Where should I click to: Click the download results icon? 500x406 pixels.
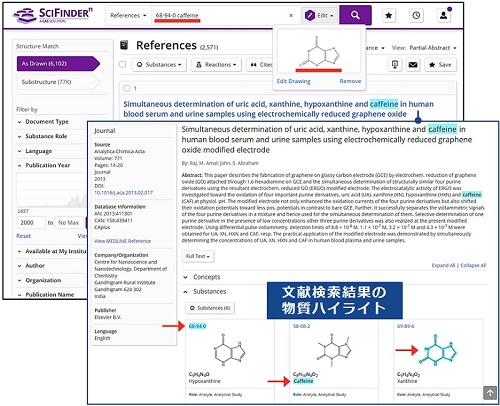coord(395,64)
